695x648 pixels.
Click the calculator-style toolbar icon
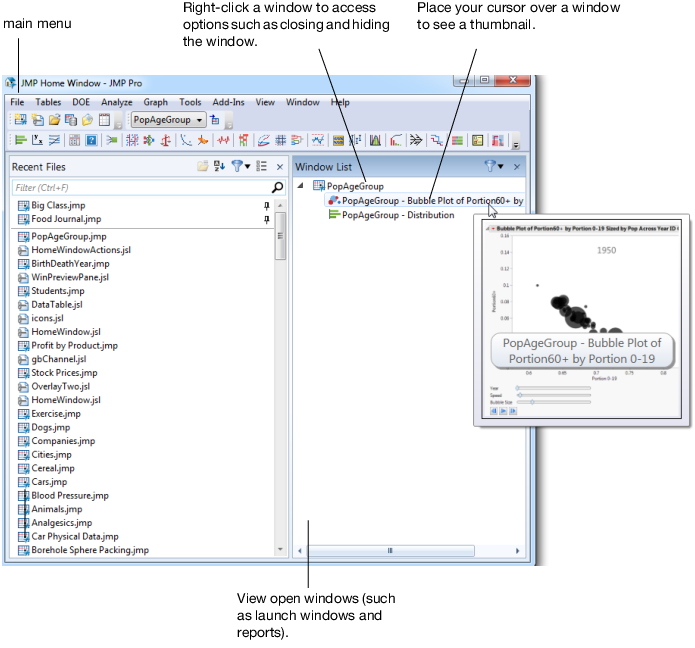[74, 141]
